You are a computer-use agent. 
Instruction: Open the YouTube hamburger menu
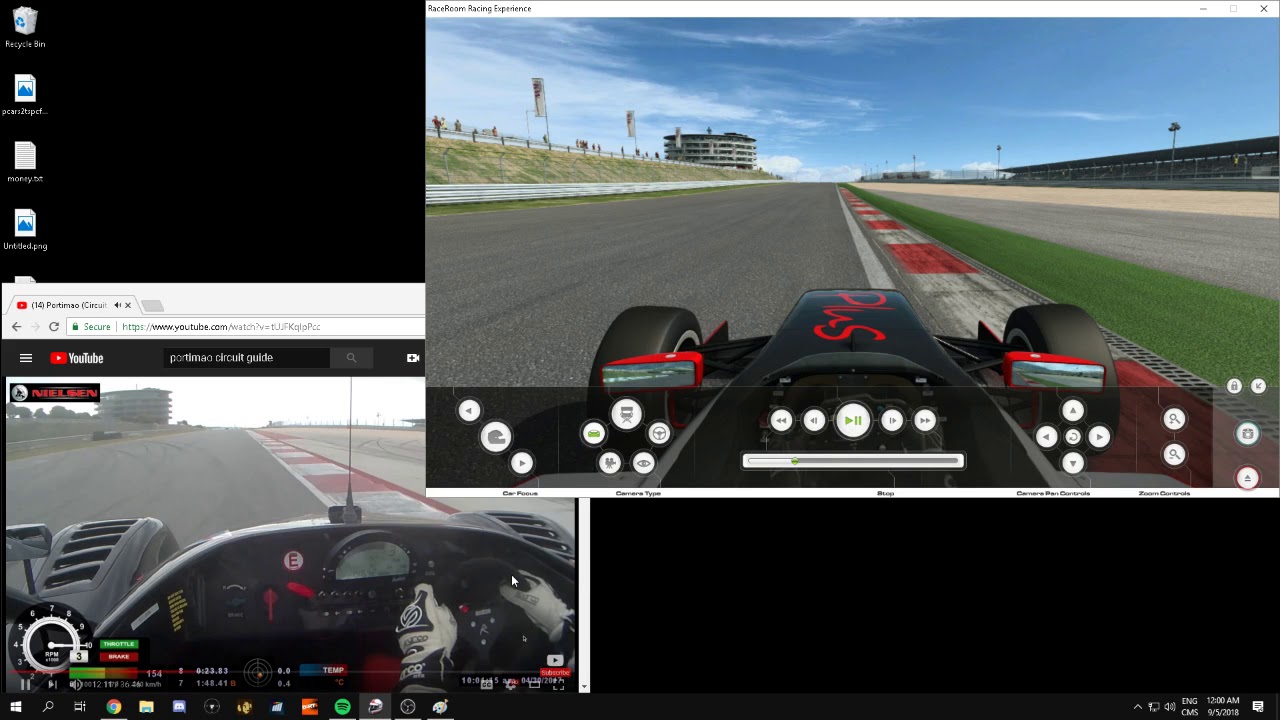[x=26, y=358]
